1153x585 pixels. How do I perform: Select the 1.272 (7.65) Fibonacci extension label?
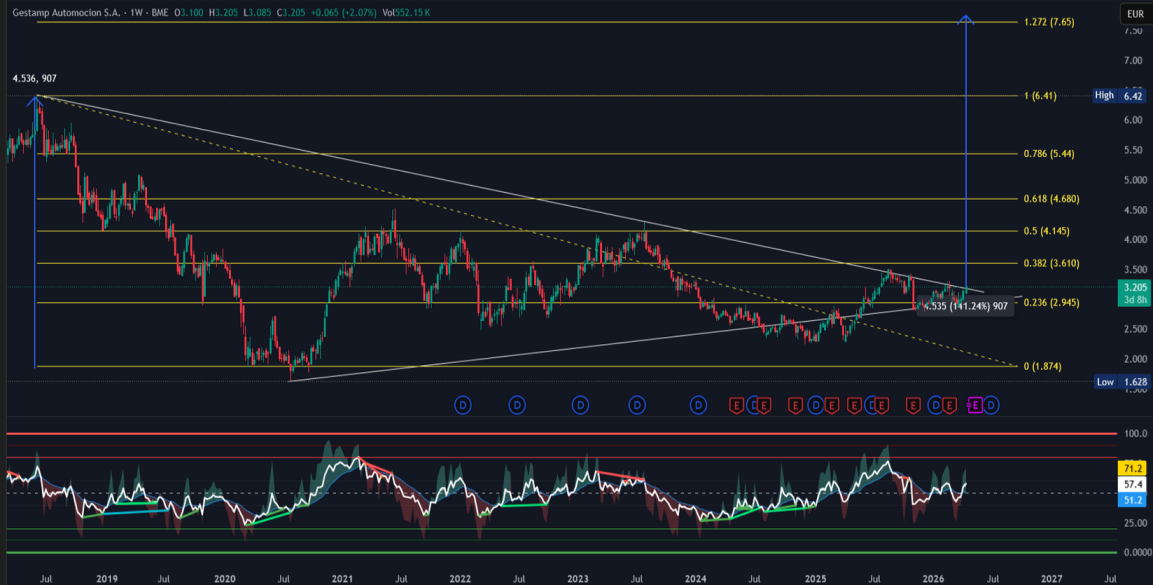click(1048, 22)
